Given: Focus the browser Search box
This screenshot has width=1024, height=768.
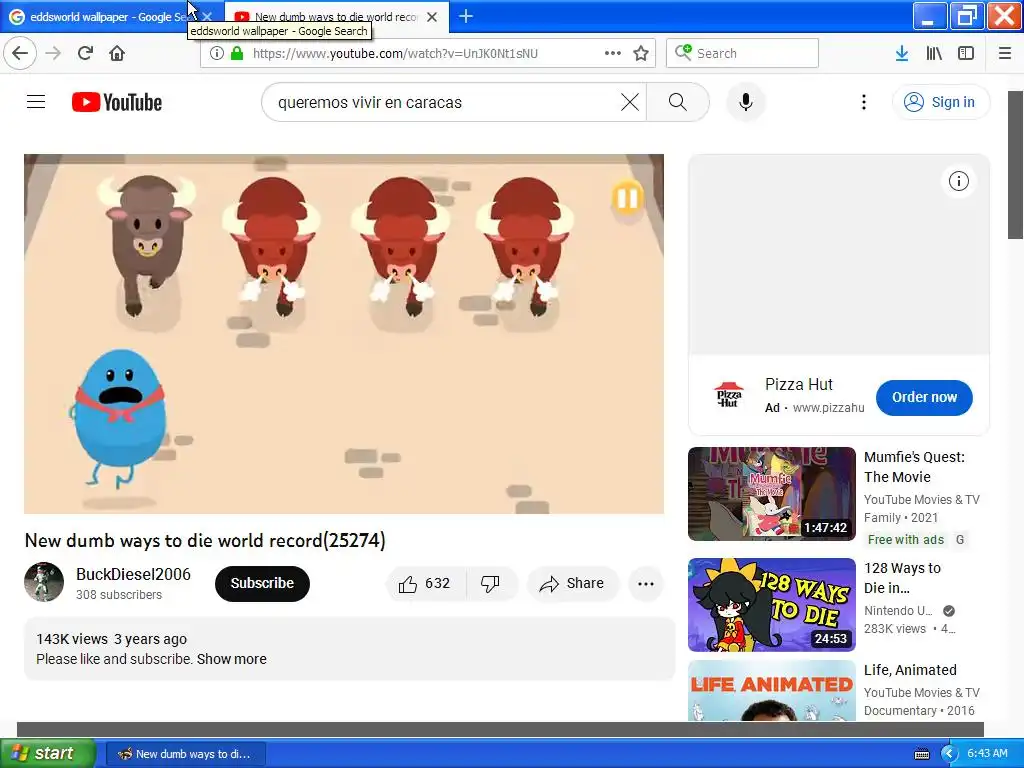Looking at the screenshot, I should (x=742, y=53).
